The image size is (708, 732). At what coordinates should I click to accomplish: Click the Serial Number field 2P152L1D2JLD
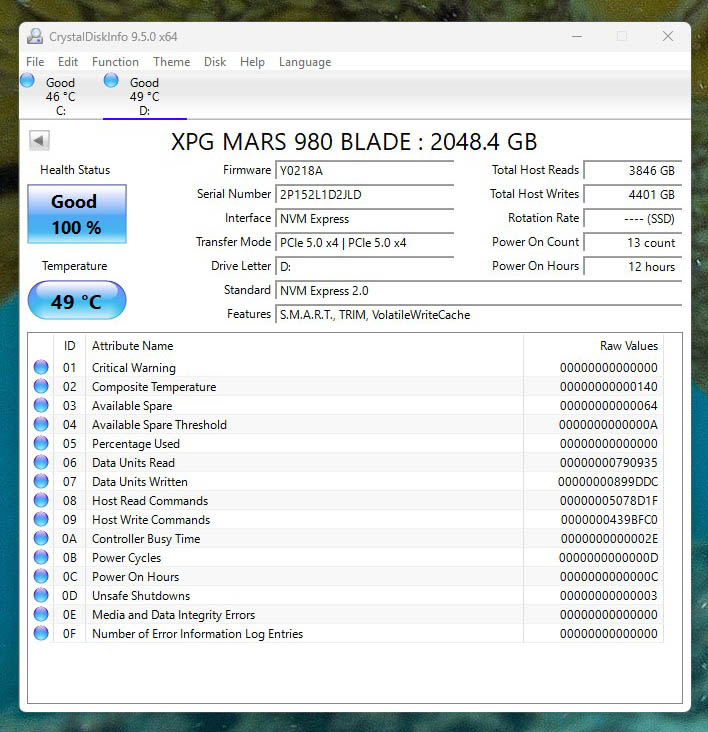point(365,195)
